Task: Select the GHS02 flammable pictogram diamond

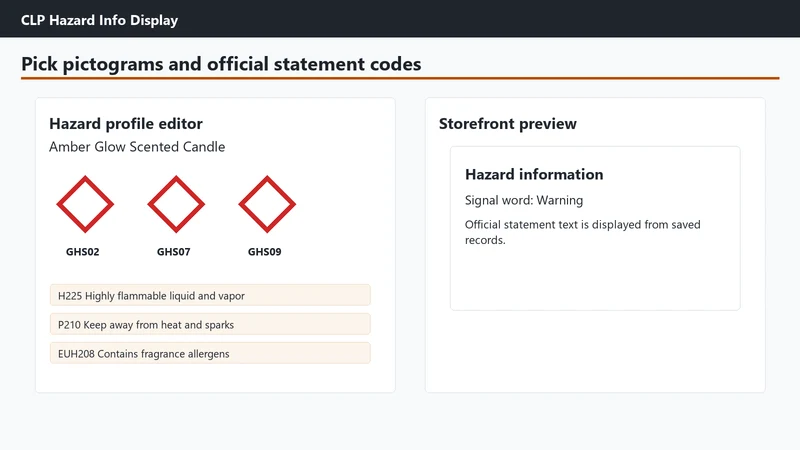Action: pyautogui.click(x=85, y=204)
